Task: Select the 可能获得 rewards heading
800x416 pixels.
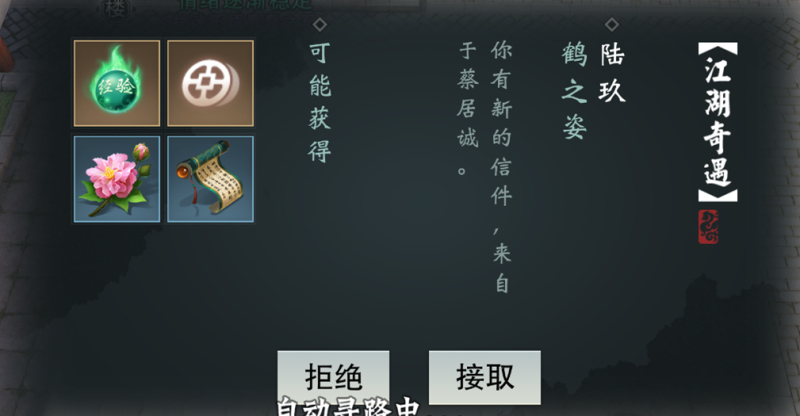Action: tap(320, 102)
